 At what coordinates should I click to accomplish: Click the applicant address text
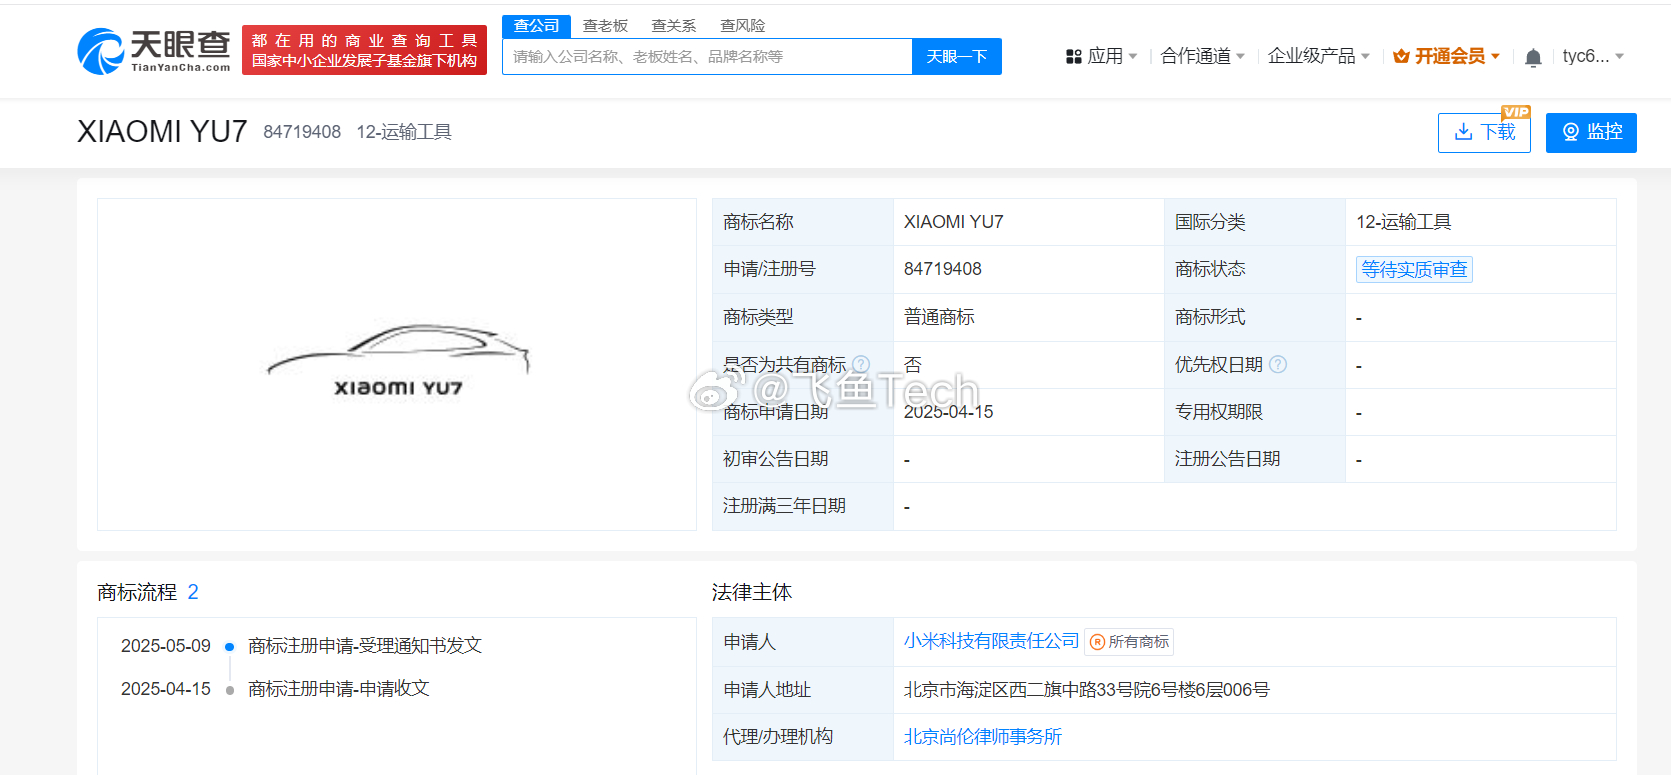(x=1087, y=690)
